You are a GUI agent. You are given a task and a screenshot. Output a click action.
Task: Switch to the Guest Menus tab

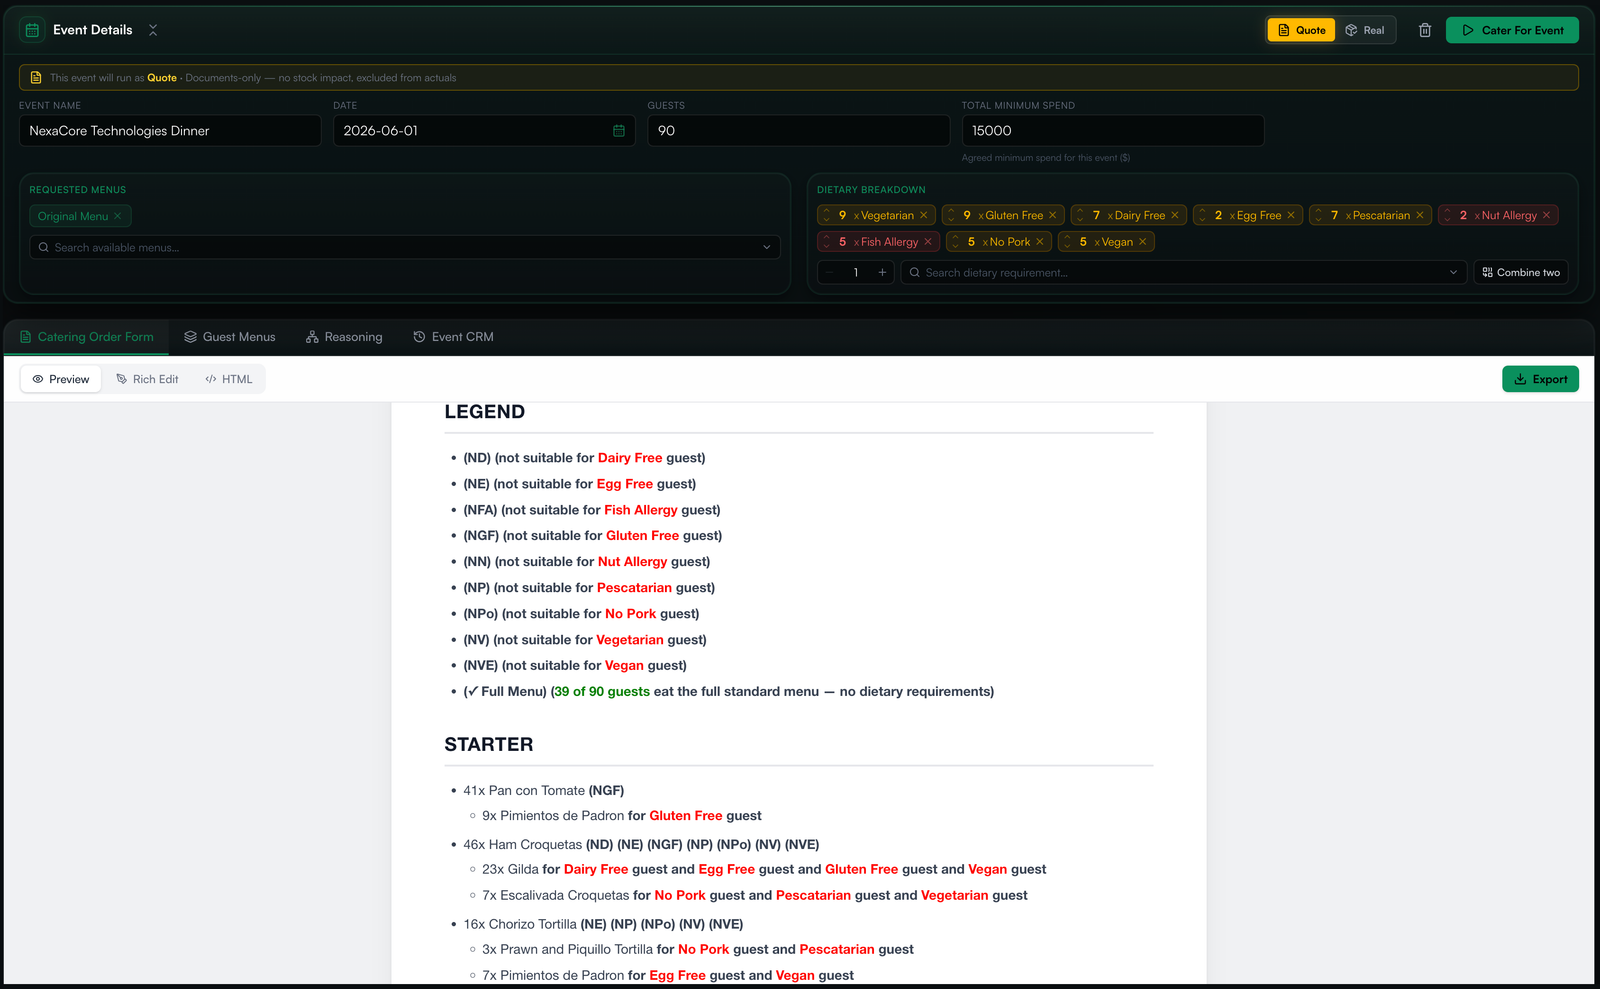(x=230, y=337)
